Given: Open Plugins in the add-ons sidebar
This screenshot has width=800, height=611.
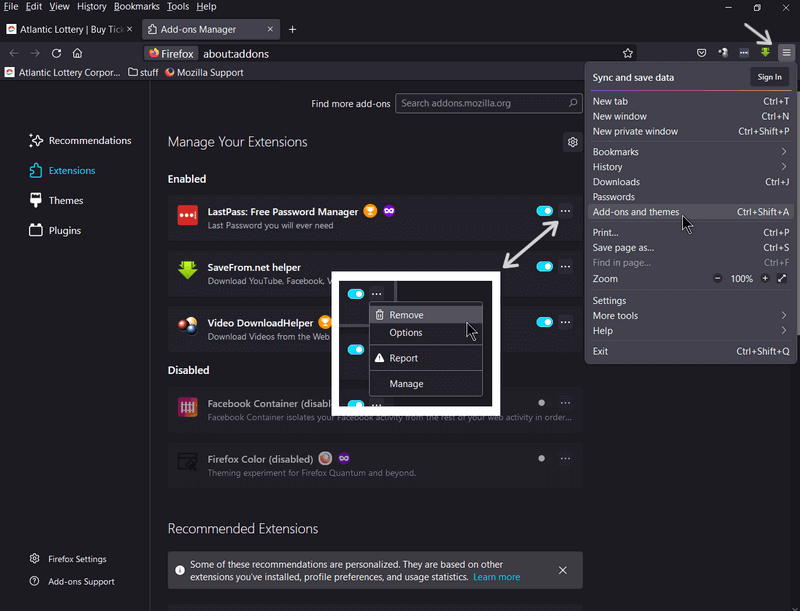Looking at the screenshot, I should point(55,231).
